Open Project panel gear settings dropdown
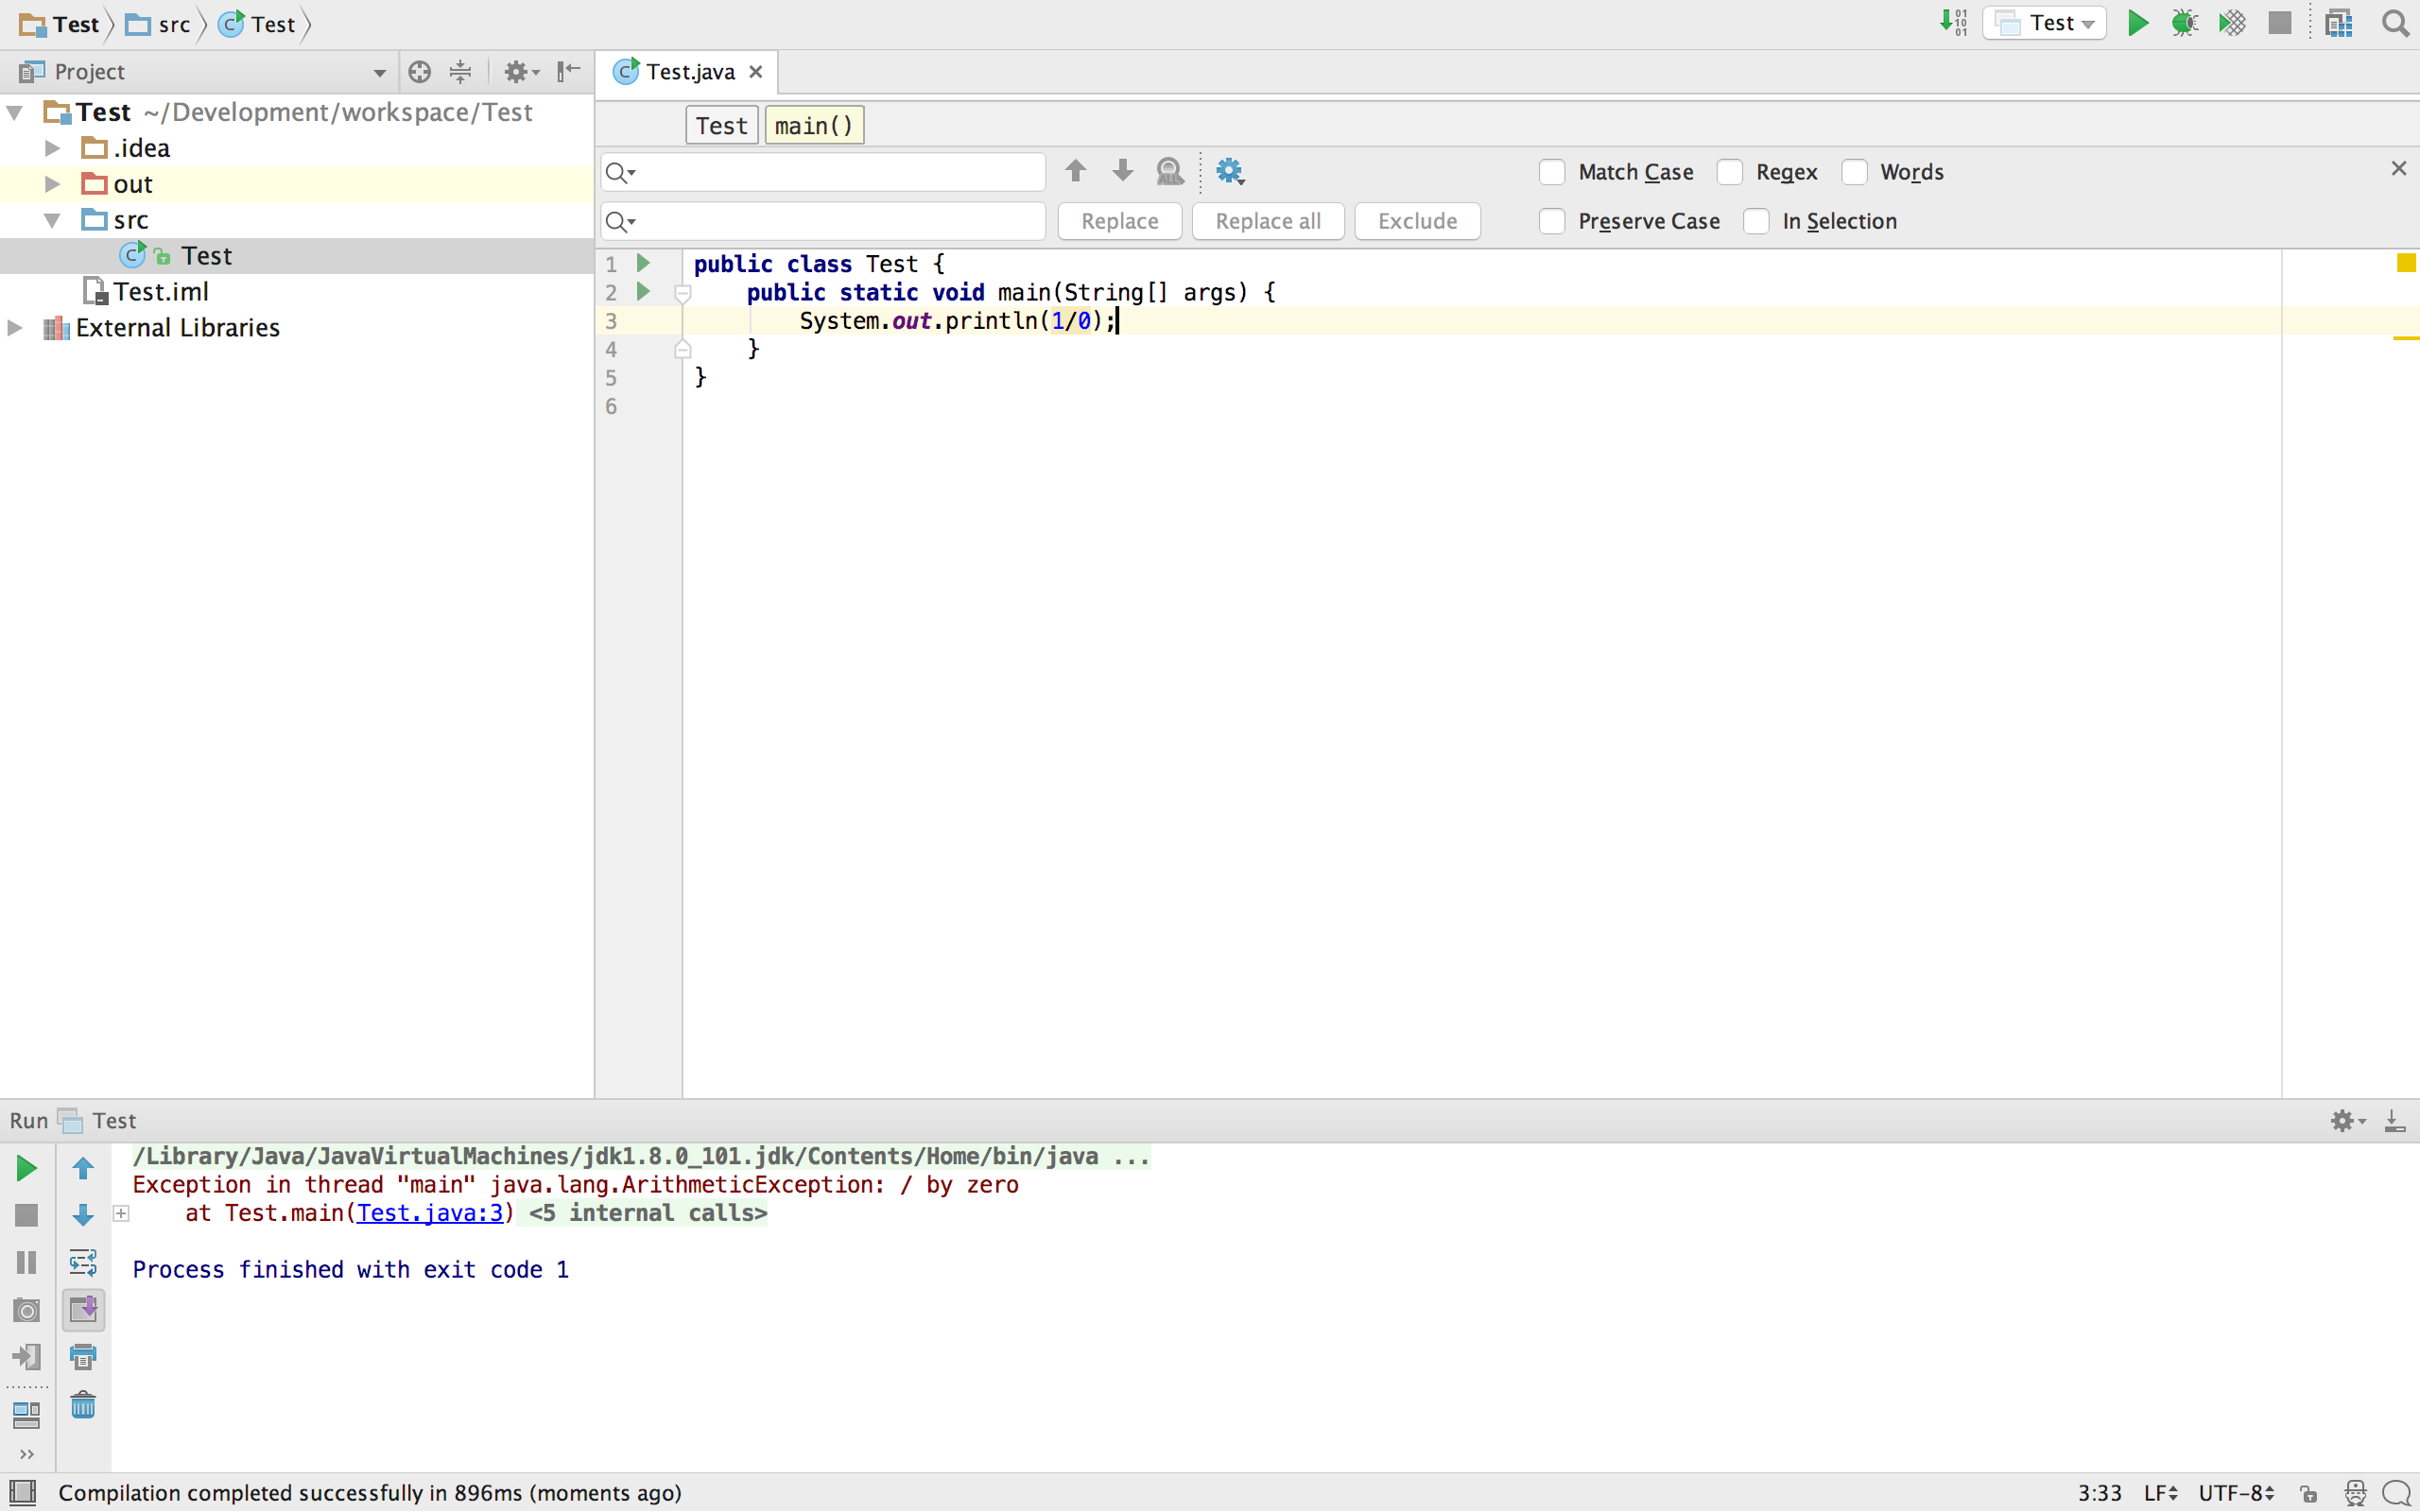The image size is (2420, 1512). click(x=521, y=71)
